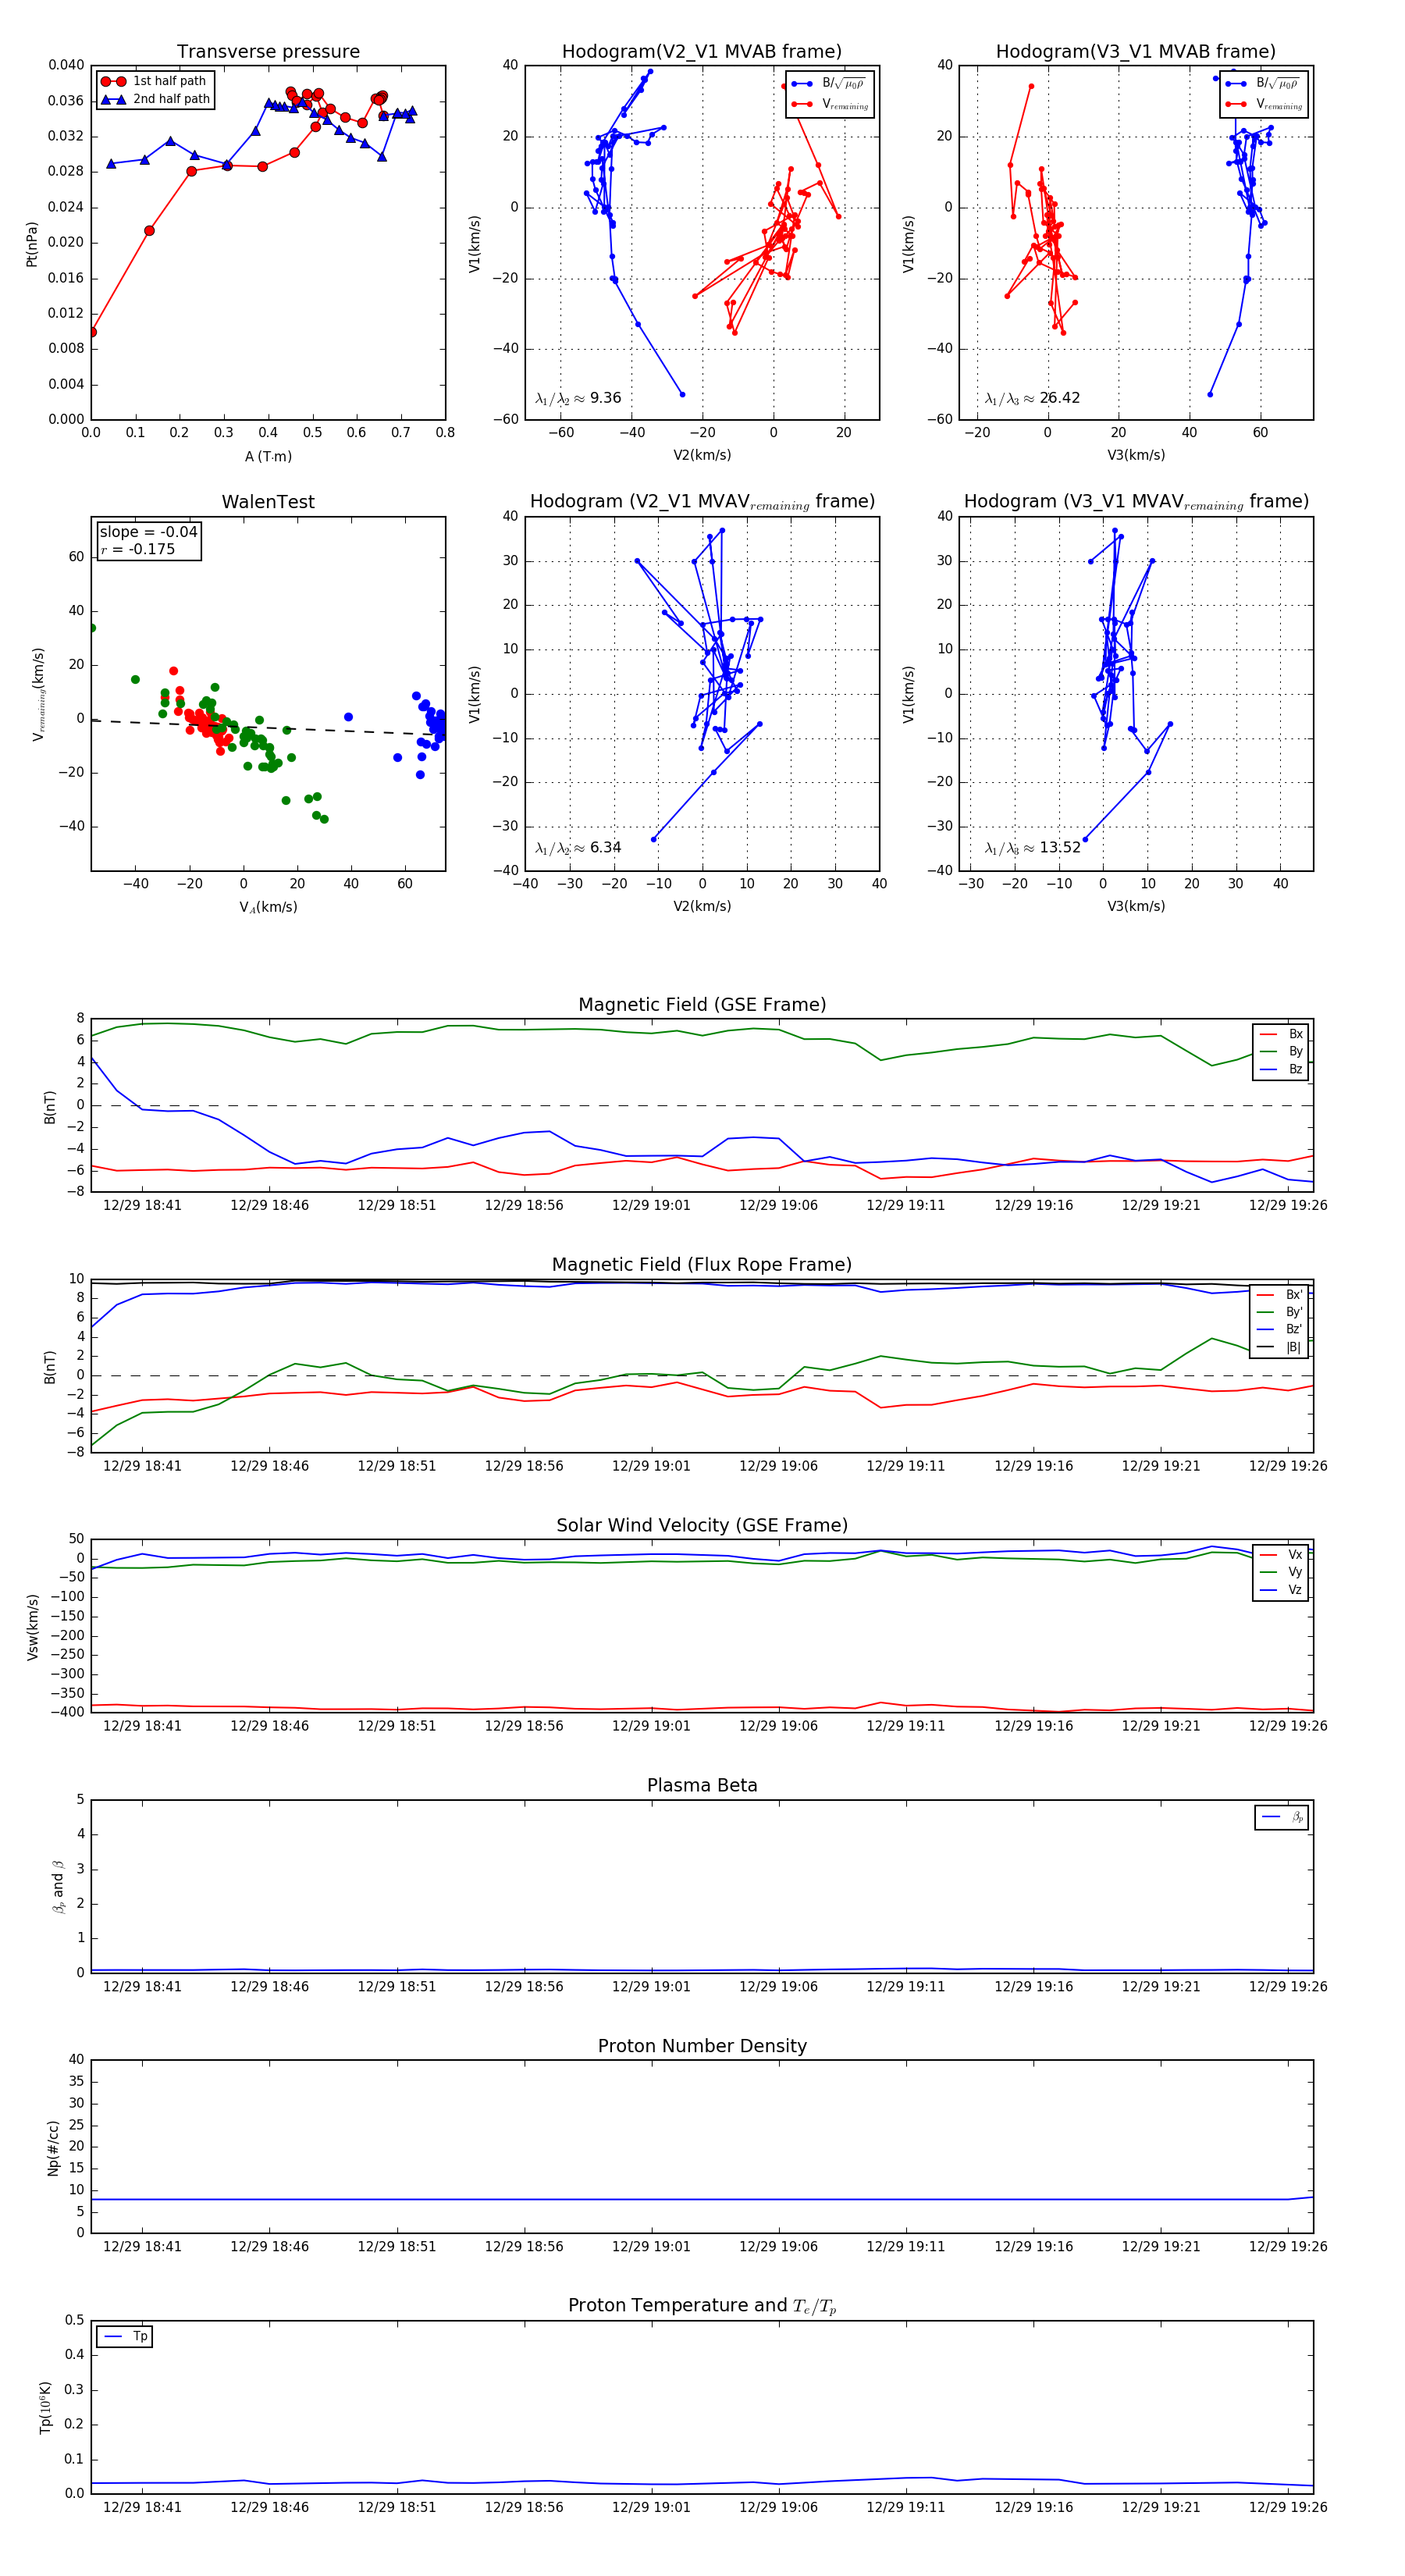
Task: Select the B/√μ0ρ legend entry in the V2_V1 MVAB hodogram
Action: click(x=829, y=84)
